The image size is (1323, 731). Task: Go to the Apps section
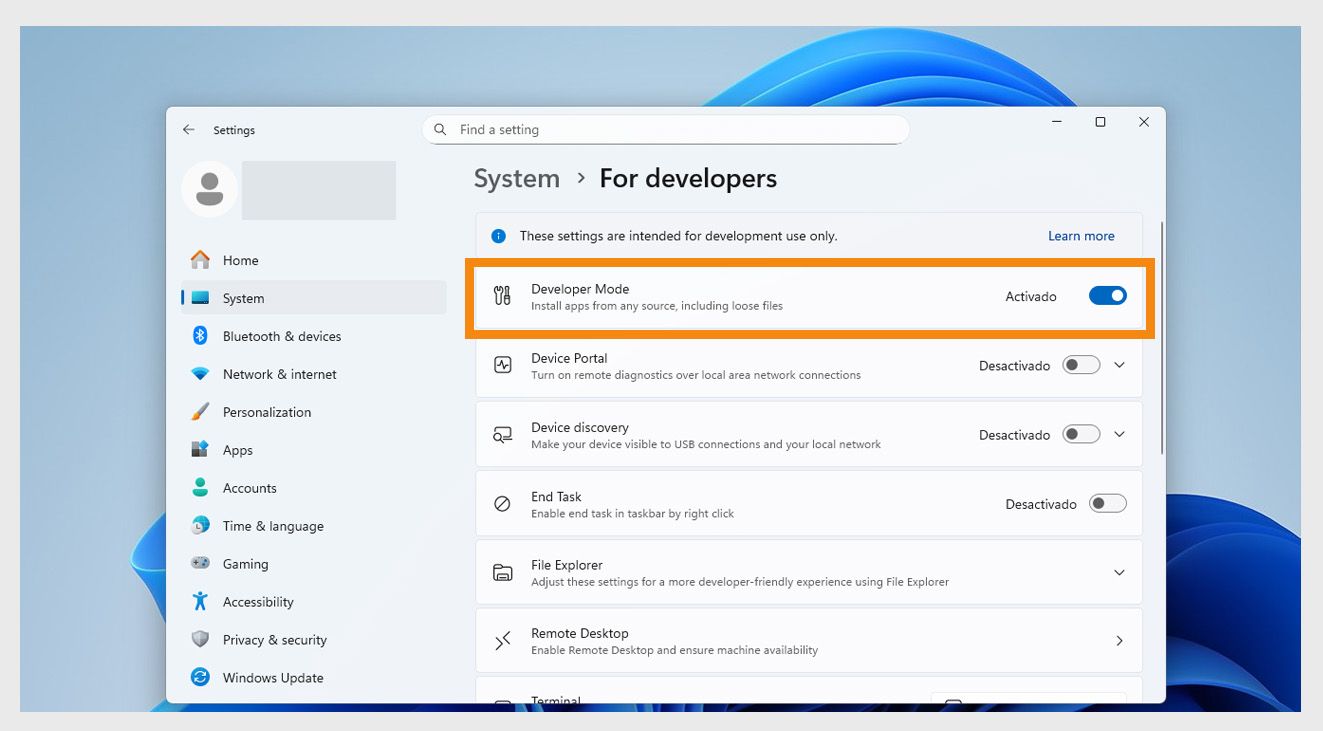click(x=314, y=450)
